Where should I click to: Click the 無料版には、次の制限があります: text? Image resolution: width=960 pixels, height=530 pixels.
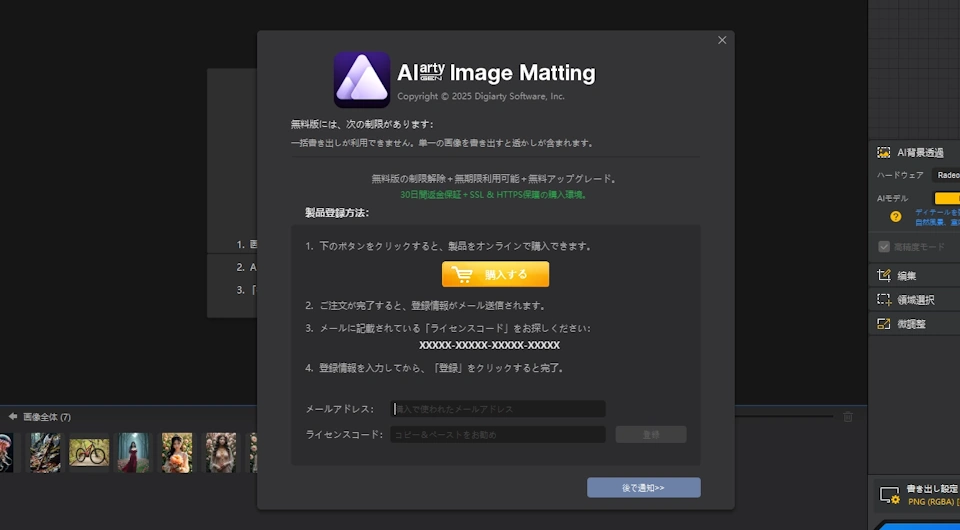point(362,124)
